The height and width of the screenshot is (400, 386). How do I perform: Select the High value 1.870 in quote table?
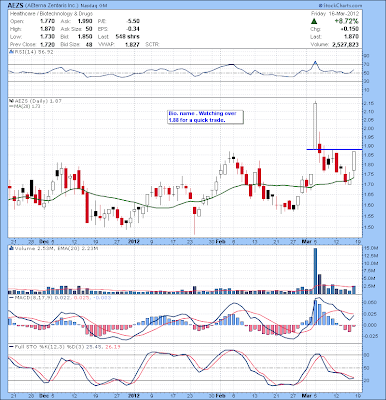48,29
